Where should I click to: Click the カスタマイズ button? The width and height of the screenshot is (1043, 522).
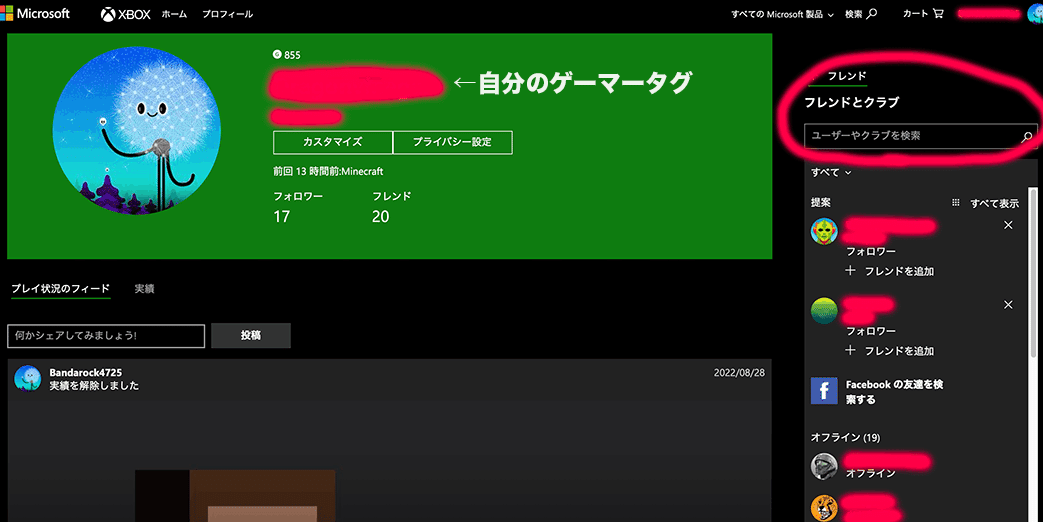point(333,142)
